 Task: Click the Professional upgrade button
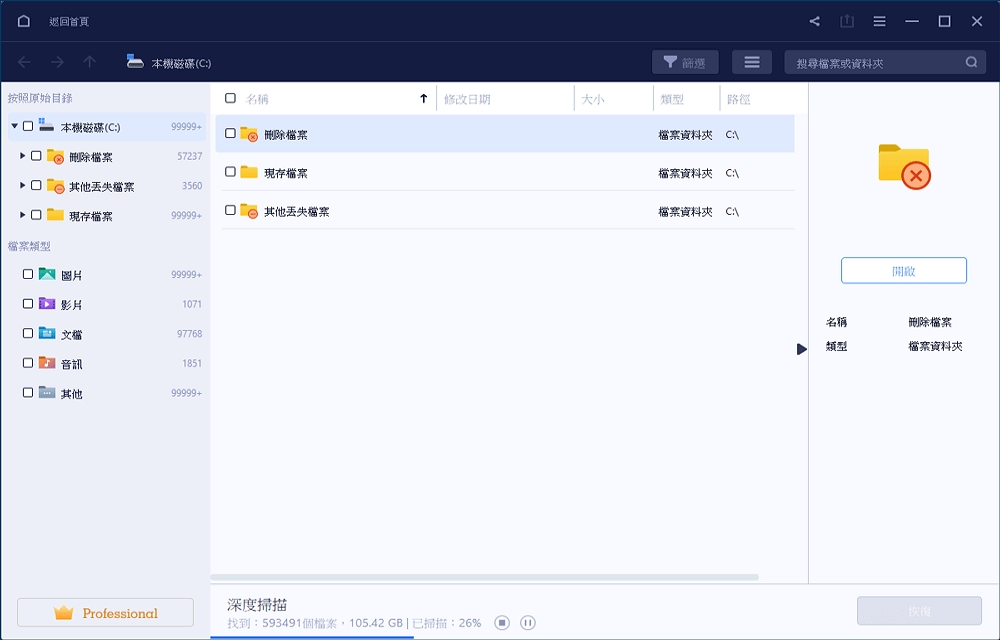pos(105,612)
